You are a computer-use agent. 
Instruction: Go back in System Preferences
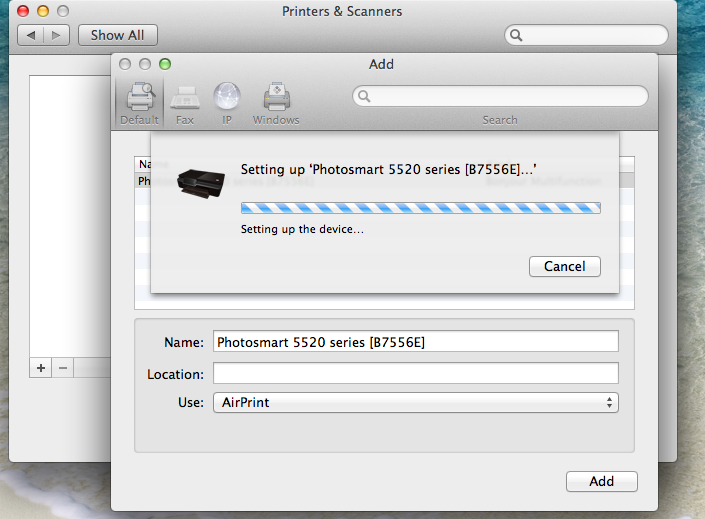tap(31, 35)
